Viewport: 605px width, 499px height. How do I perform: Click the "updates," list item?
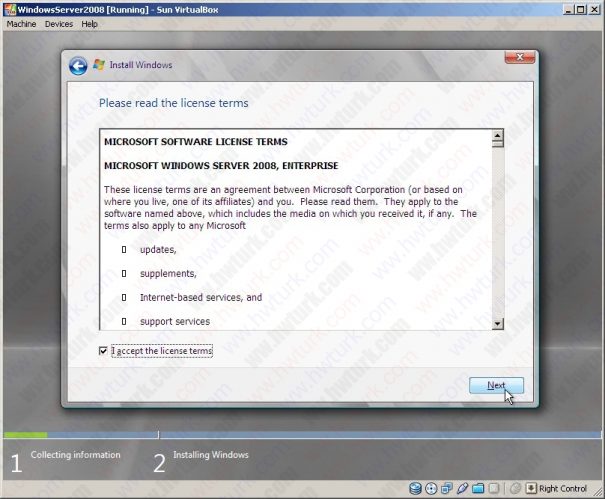point(158,250)
